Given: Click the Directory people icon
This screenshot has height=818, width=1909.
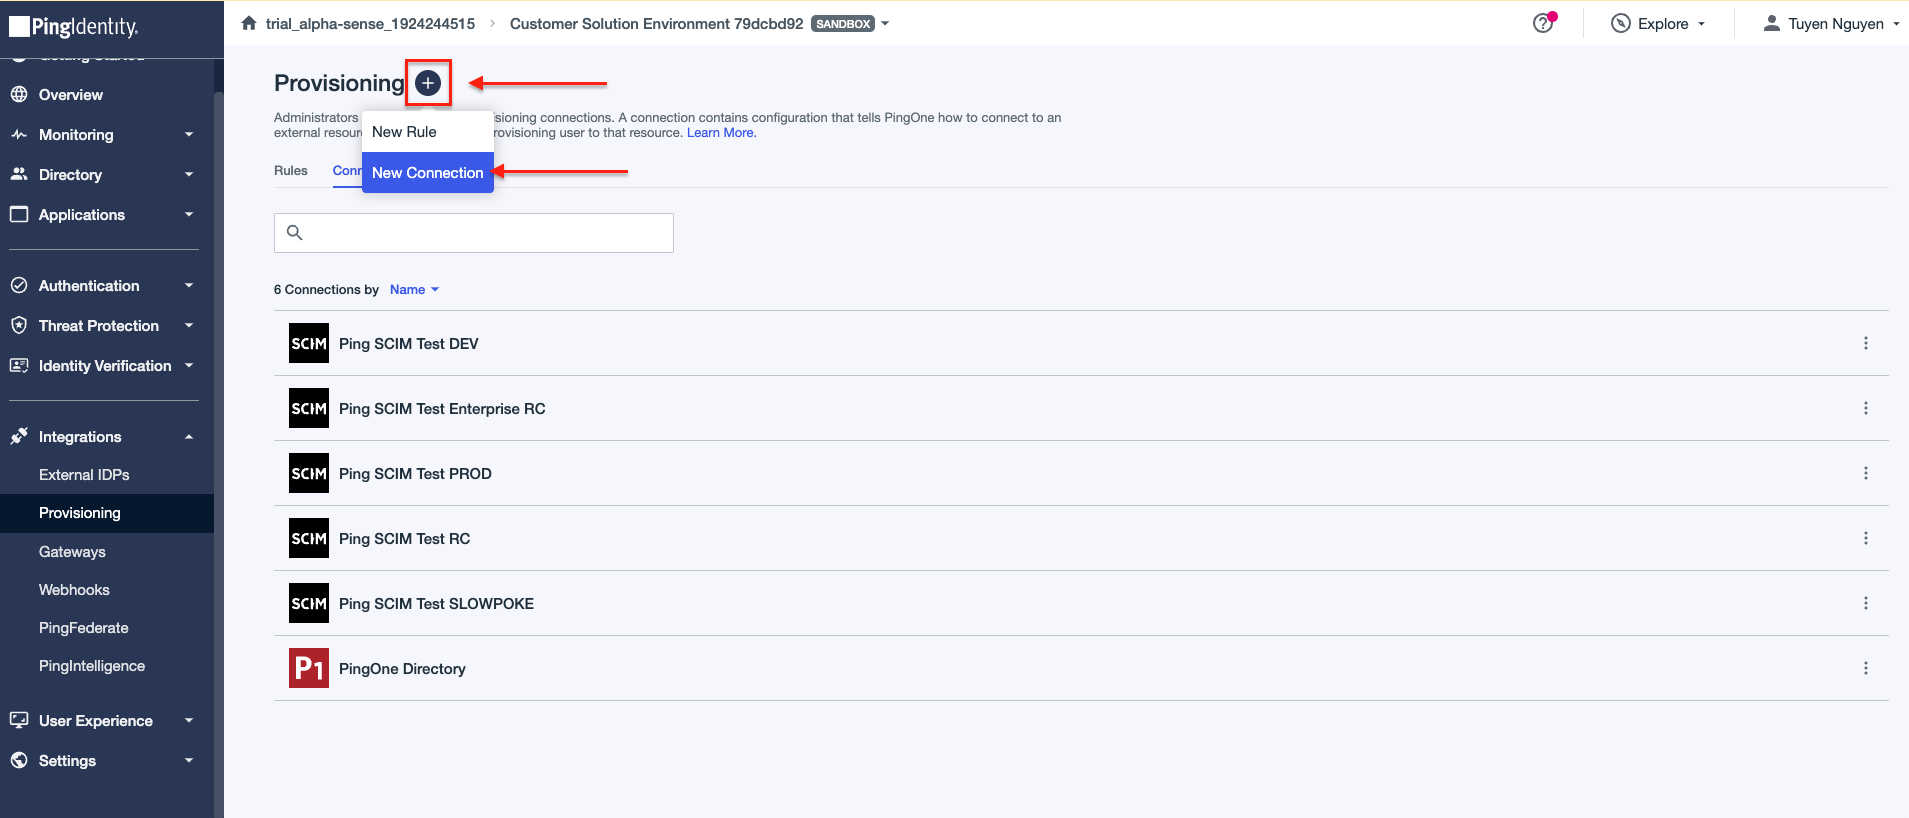Looking at the screenshot, I should [x=19, y=174].
